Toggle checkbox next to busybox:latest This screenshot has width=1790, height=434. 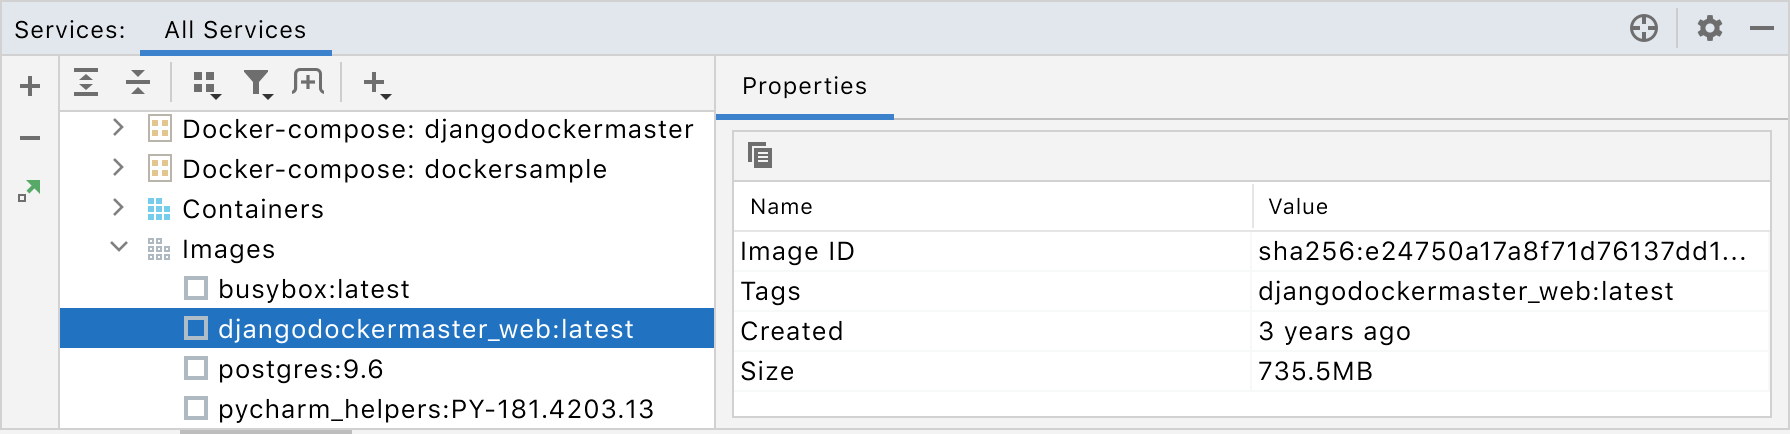[x=196, y=289]
